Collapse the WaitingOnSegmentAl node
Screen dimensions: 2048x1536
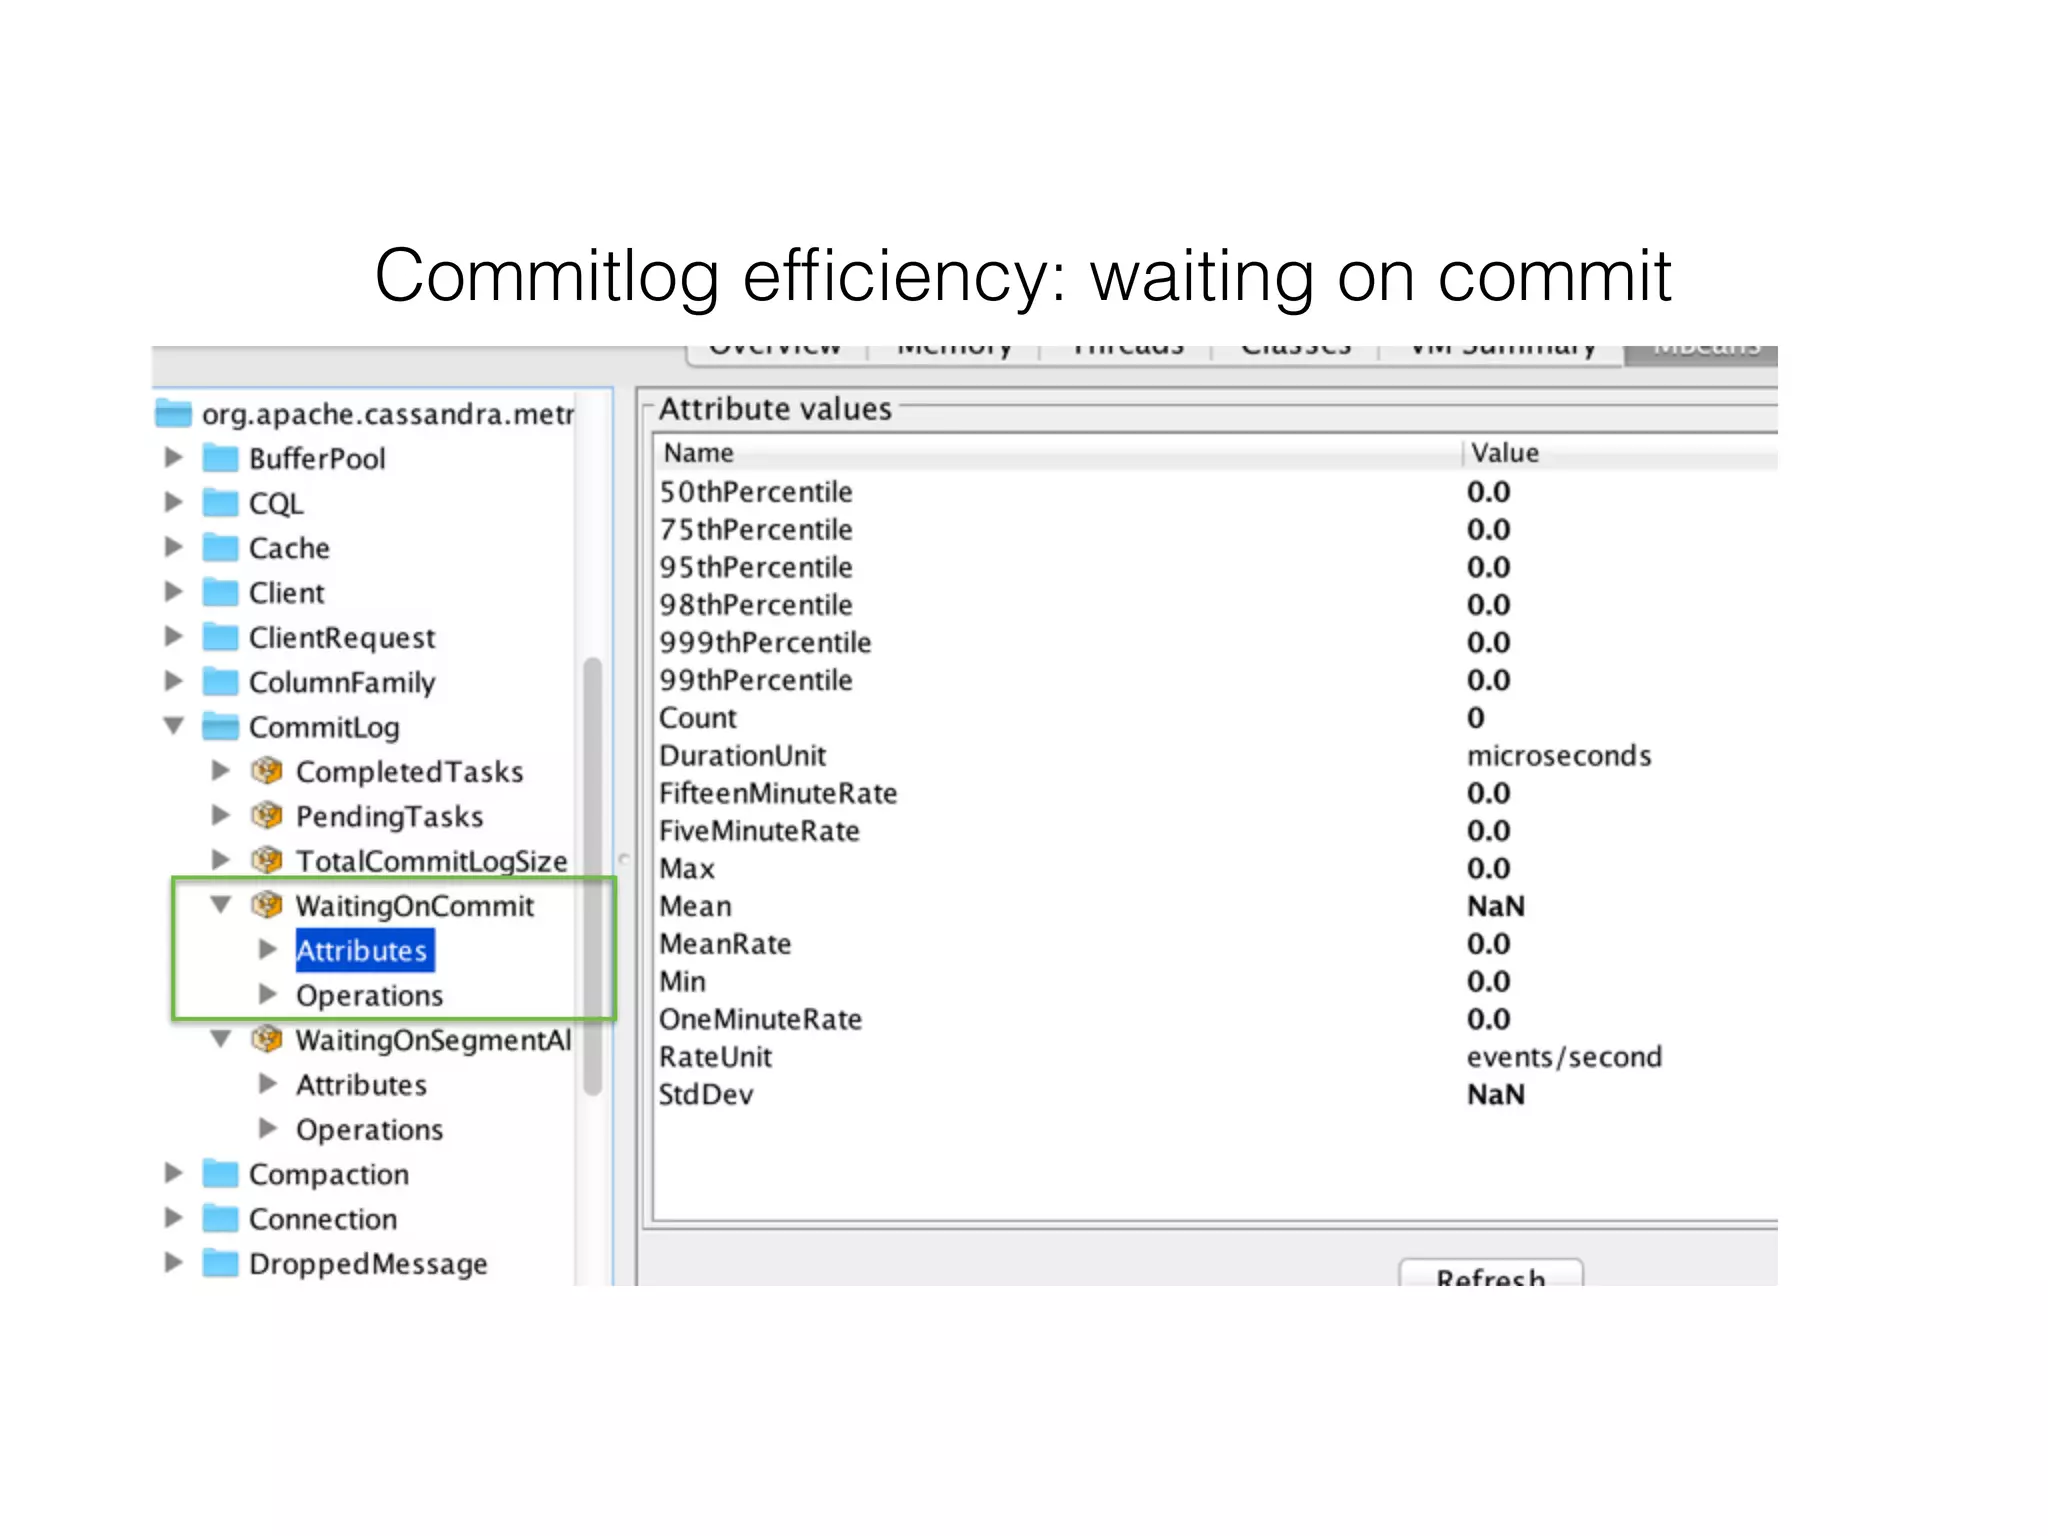[x=221, y=1039]
